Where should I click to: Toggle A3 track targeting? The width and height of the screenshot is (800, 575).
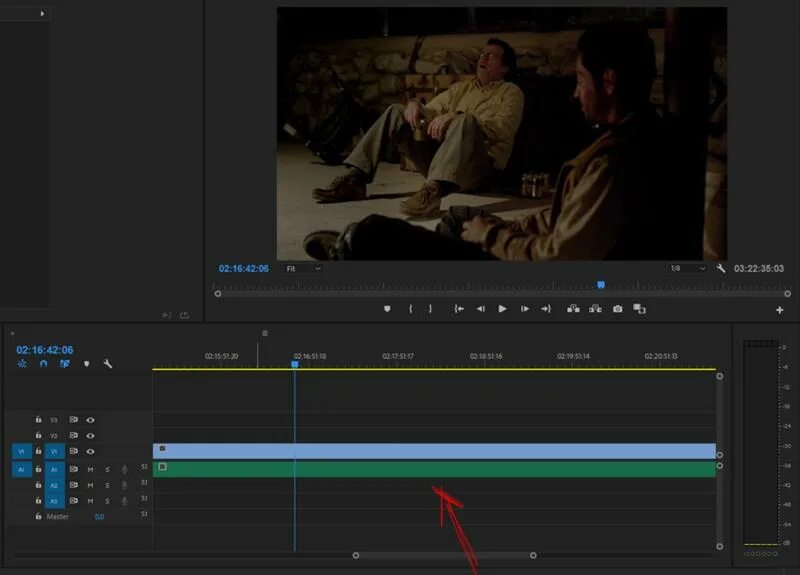(x=54, y=501)
